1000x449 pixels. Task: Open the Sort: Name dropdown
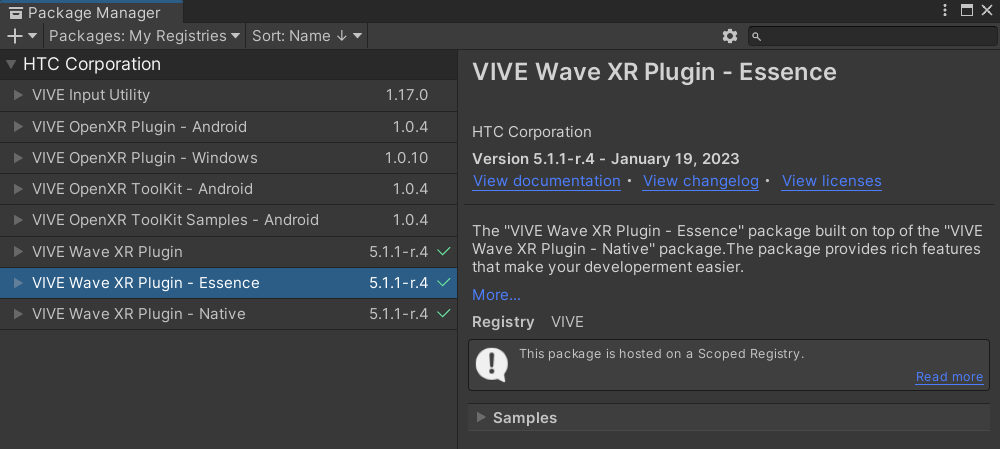pos(307,36)
